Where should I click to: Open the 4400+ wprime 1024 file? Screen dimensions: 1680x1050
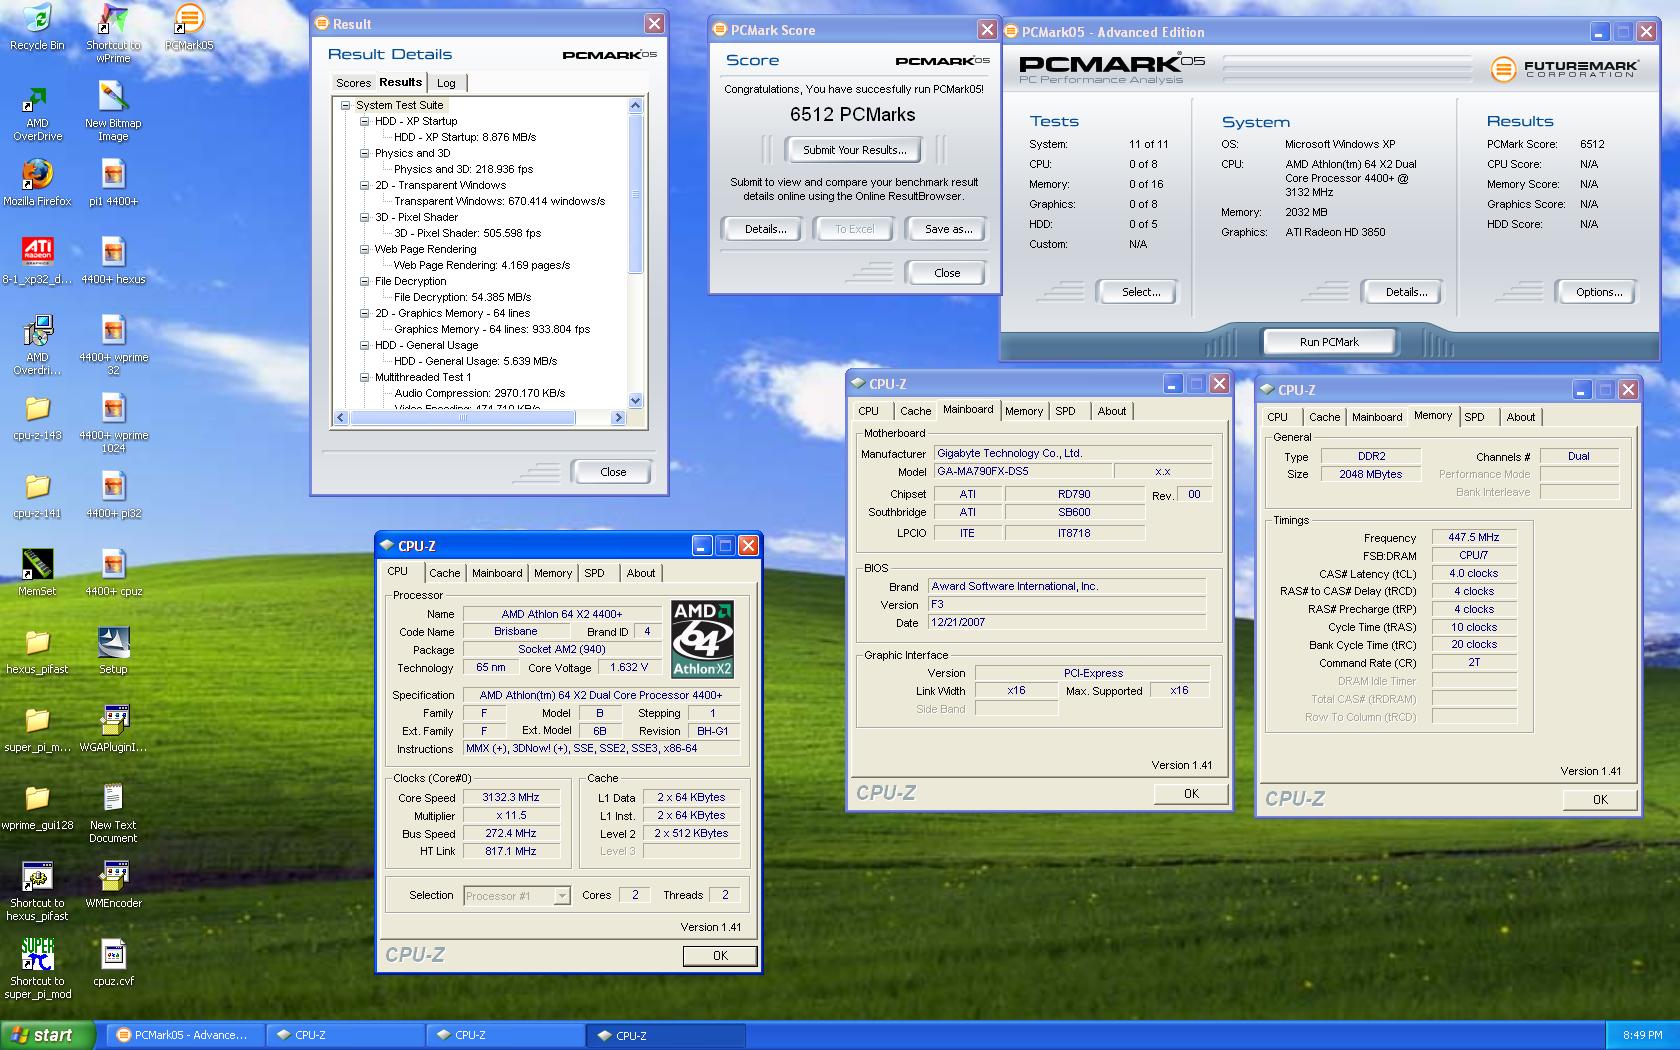point(113,423)
